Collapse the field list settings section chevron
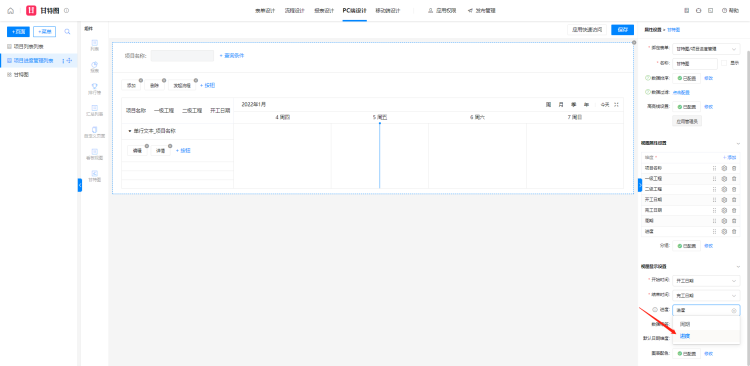Image resolution: width=750 pixels, height=366 pixels. [738, 143]
